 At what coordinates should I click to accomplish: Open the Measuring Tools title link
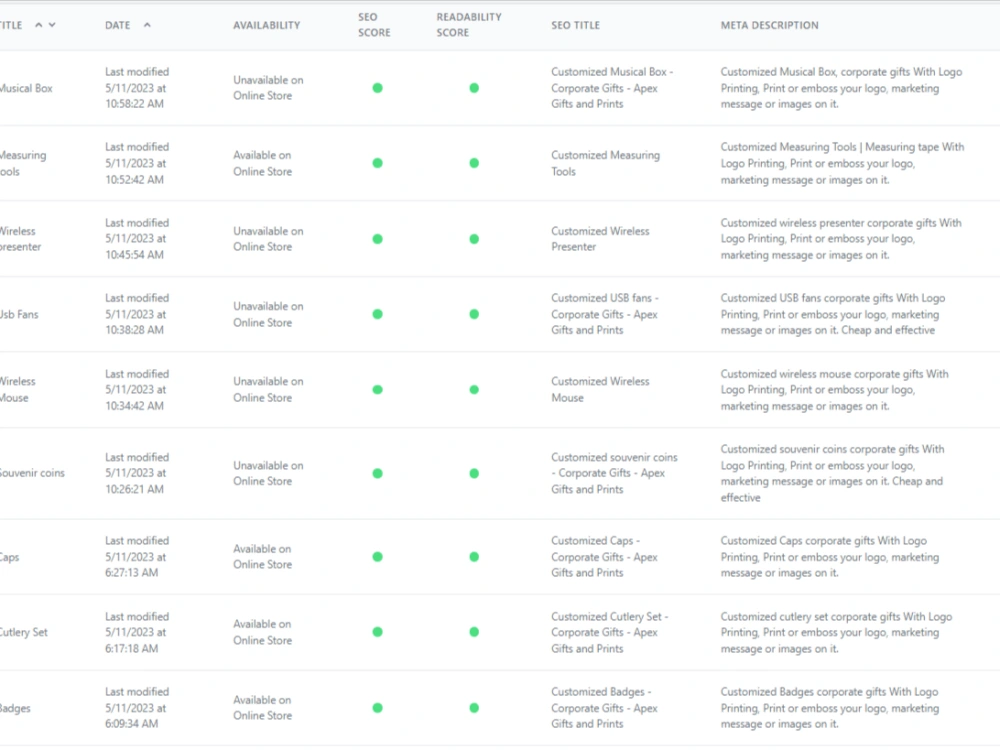tap(23, 163)
